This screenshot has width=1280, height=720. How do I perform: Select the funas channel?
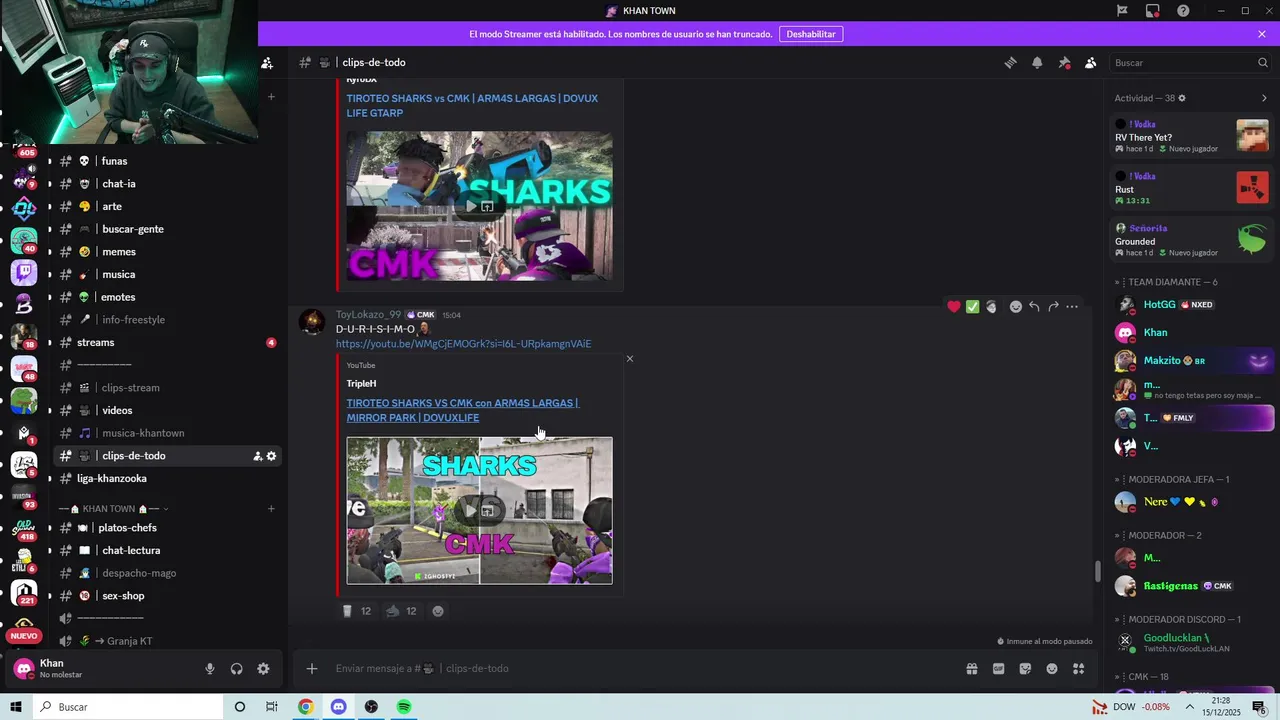pos(165,161)
